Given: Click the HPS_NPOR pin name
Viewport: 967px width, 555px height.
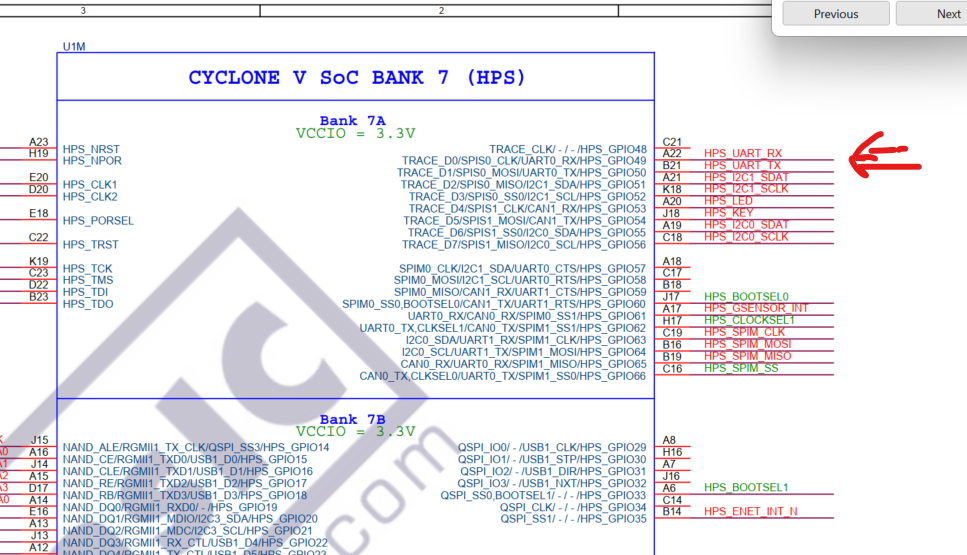Looking at the screenshot, I should [x=92, y=161].
